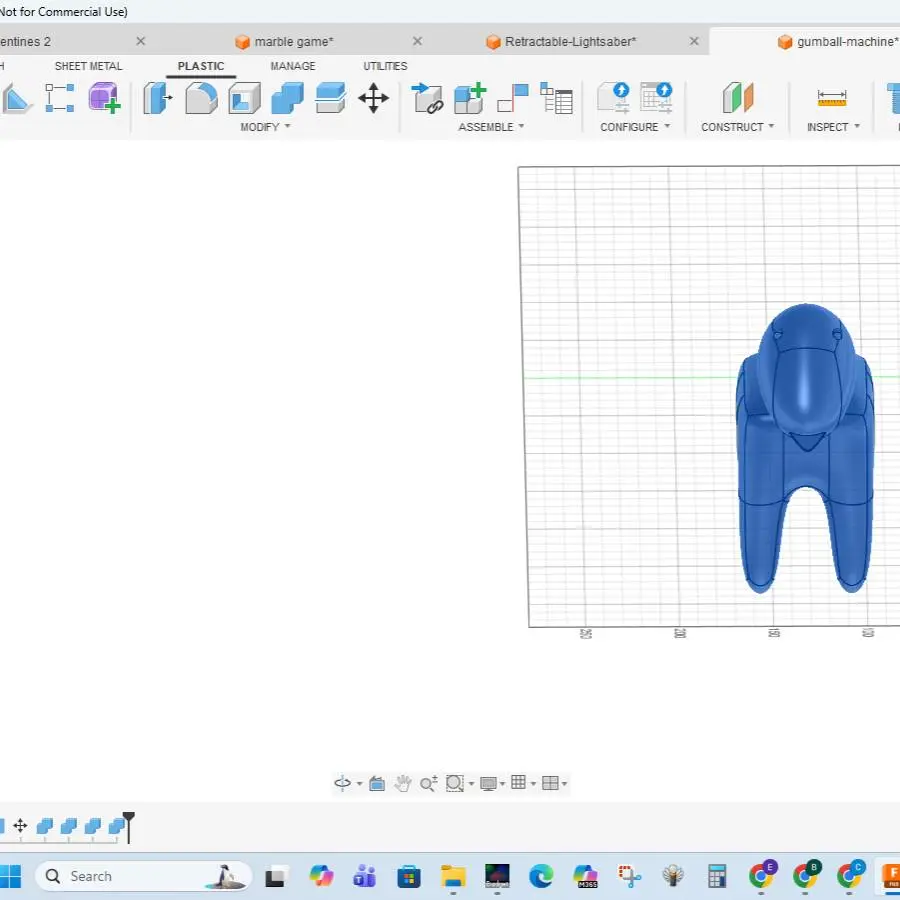This screenshot has height=900, width=900.
Task: Switch to the SHEET METAL tab
Action: [x=88, y=66]
